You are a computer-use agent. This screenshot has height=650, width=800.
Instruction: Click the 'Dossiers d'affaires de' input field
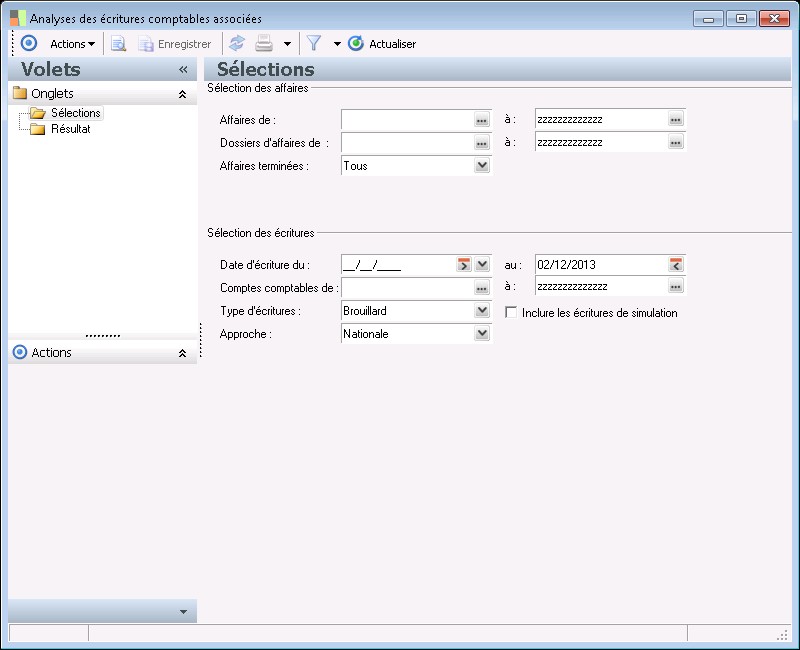click(406, 142)
